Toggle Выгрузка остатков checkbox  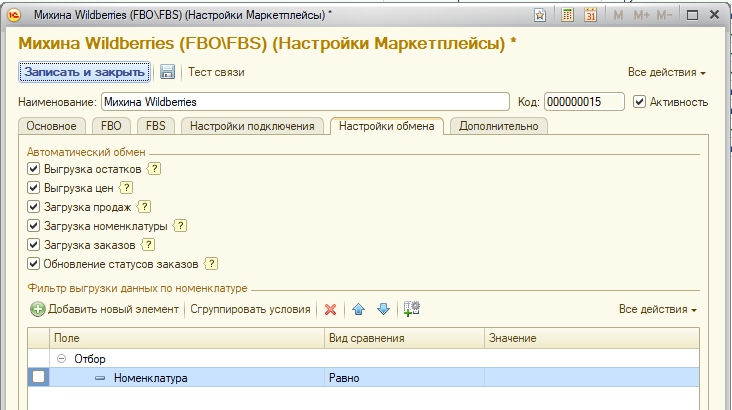[33, 169]
